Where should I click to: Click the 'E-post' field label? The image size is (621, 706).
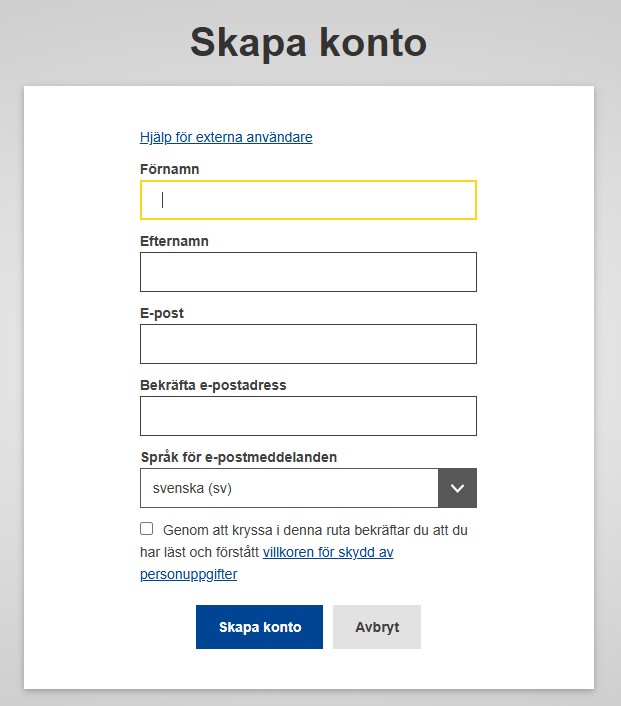[162, 313]
